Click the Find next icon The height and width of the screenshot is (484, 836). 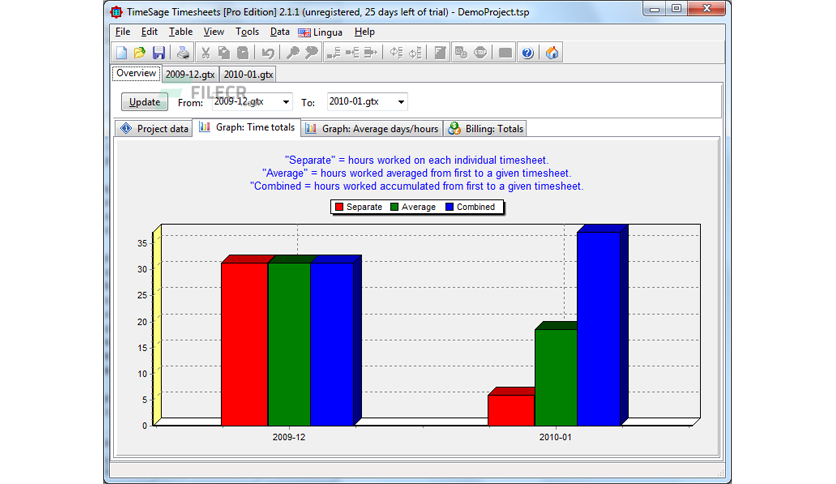tap(311, 52)
